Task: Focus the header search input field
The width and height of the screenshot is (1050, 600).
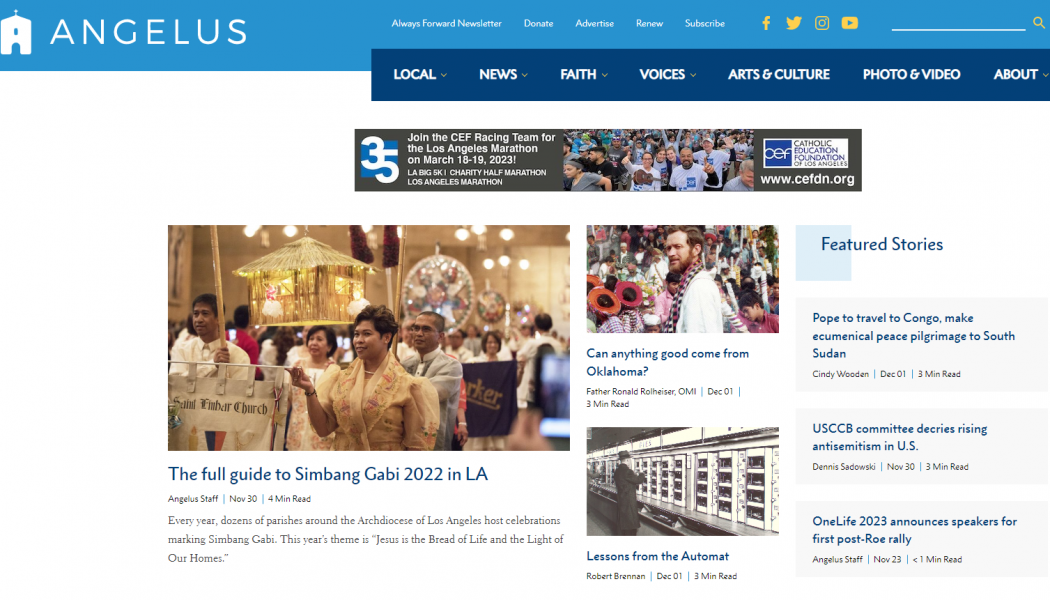Action: (958, 23)
